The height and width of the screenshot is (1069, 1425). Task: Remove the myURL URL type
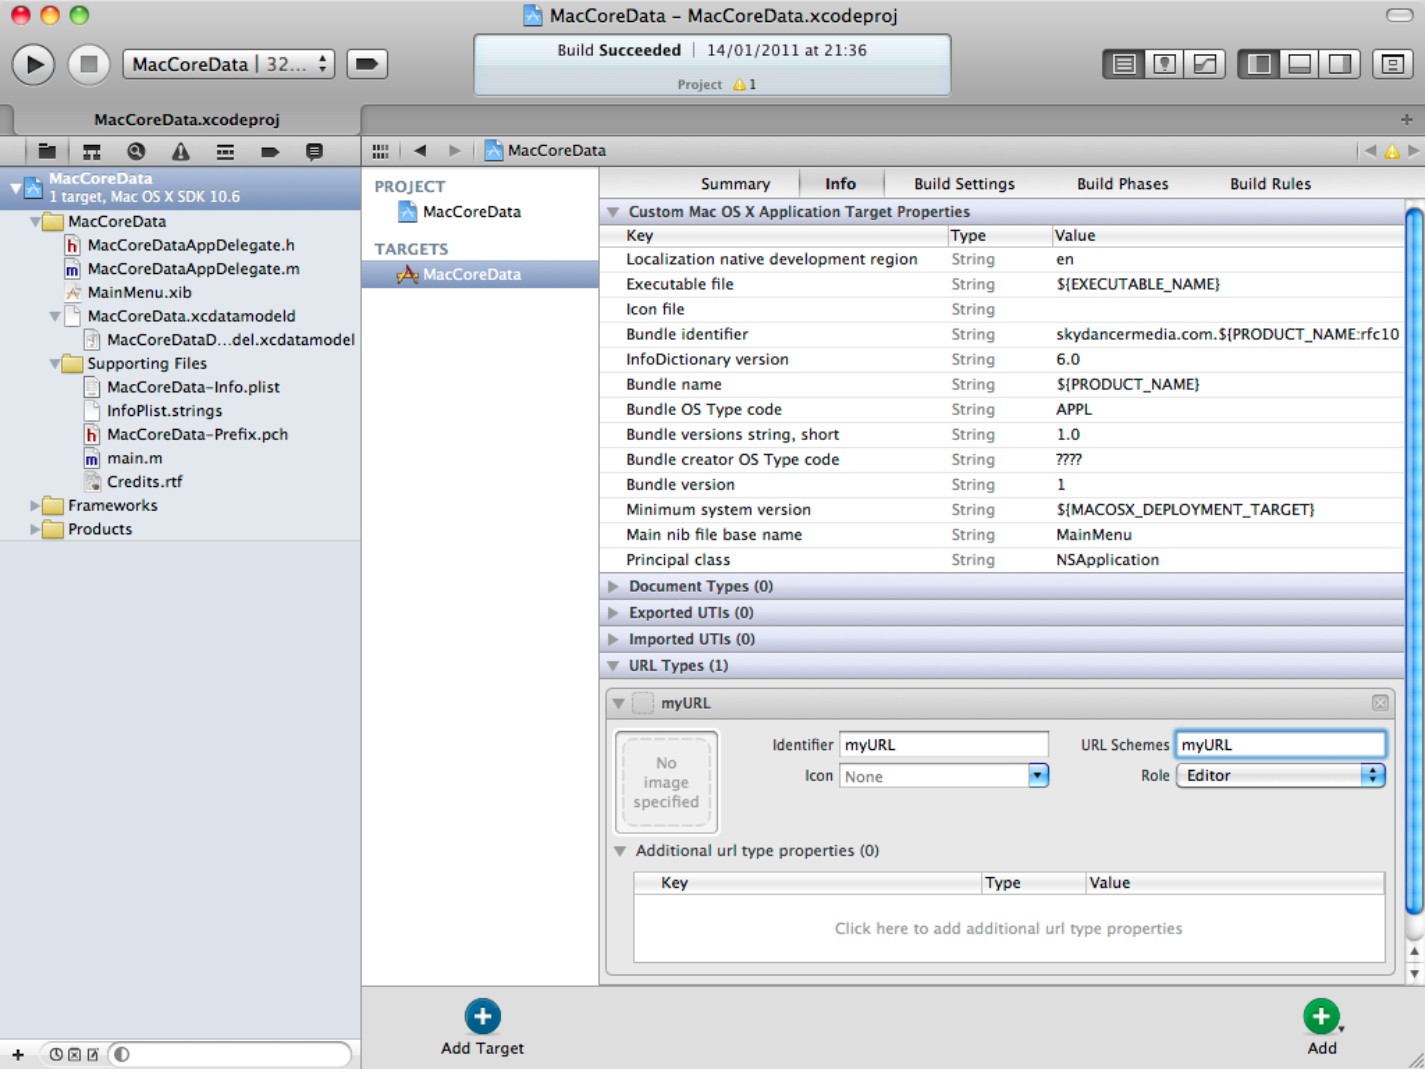coord(1380,703)
